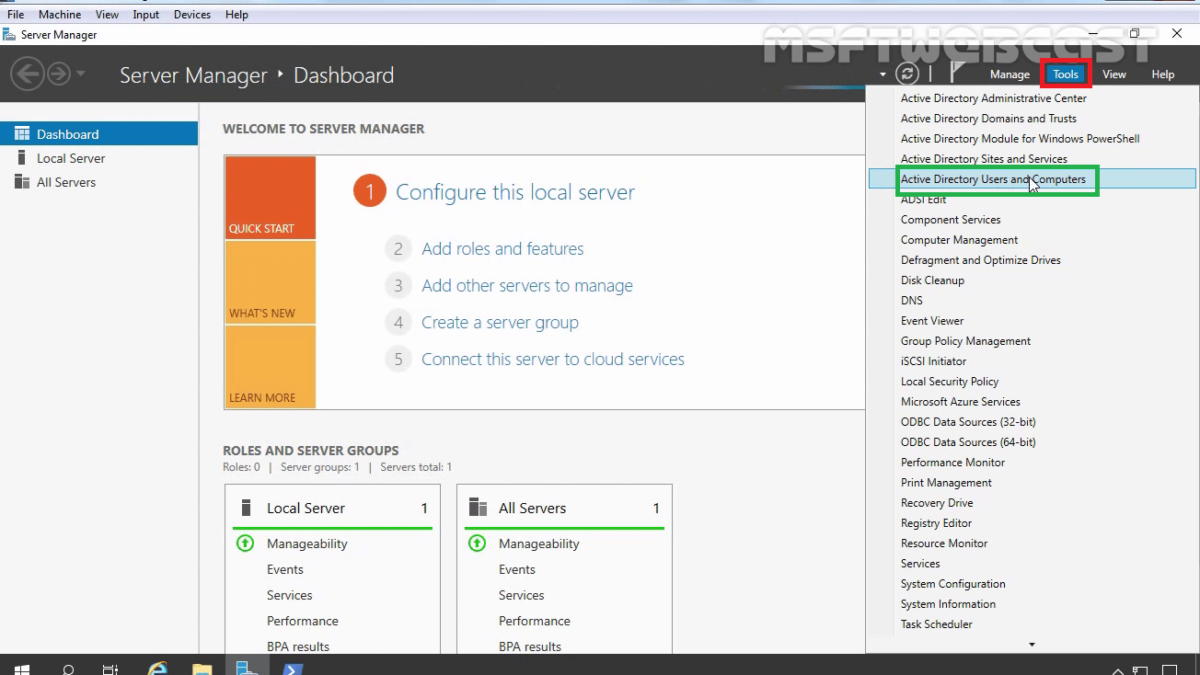
Task: Open Resource Monitor
Action: pos(1031,543)
